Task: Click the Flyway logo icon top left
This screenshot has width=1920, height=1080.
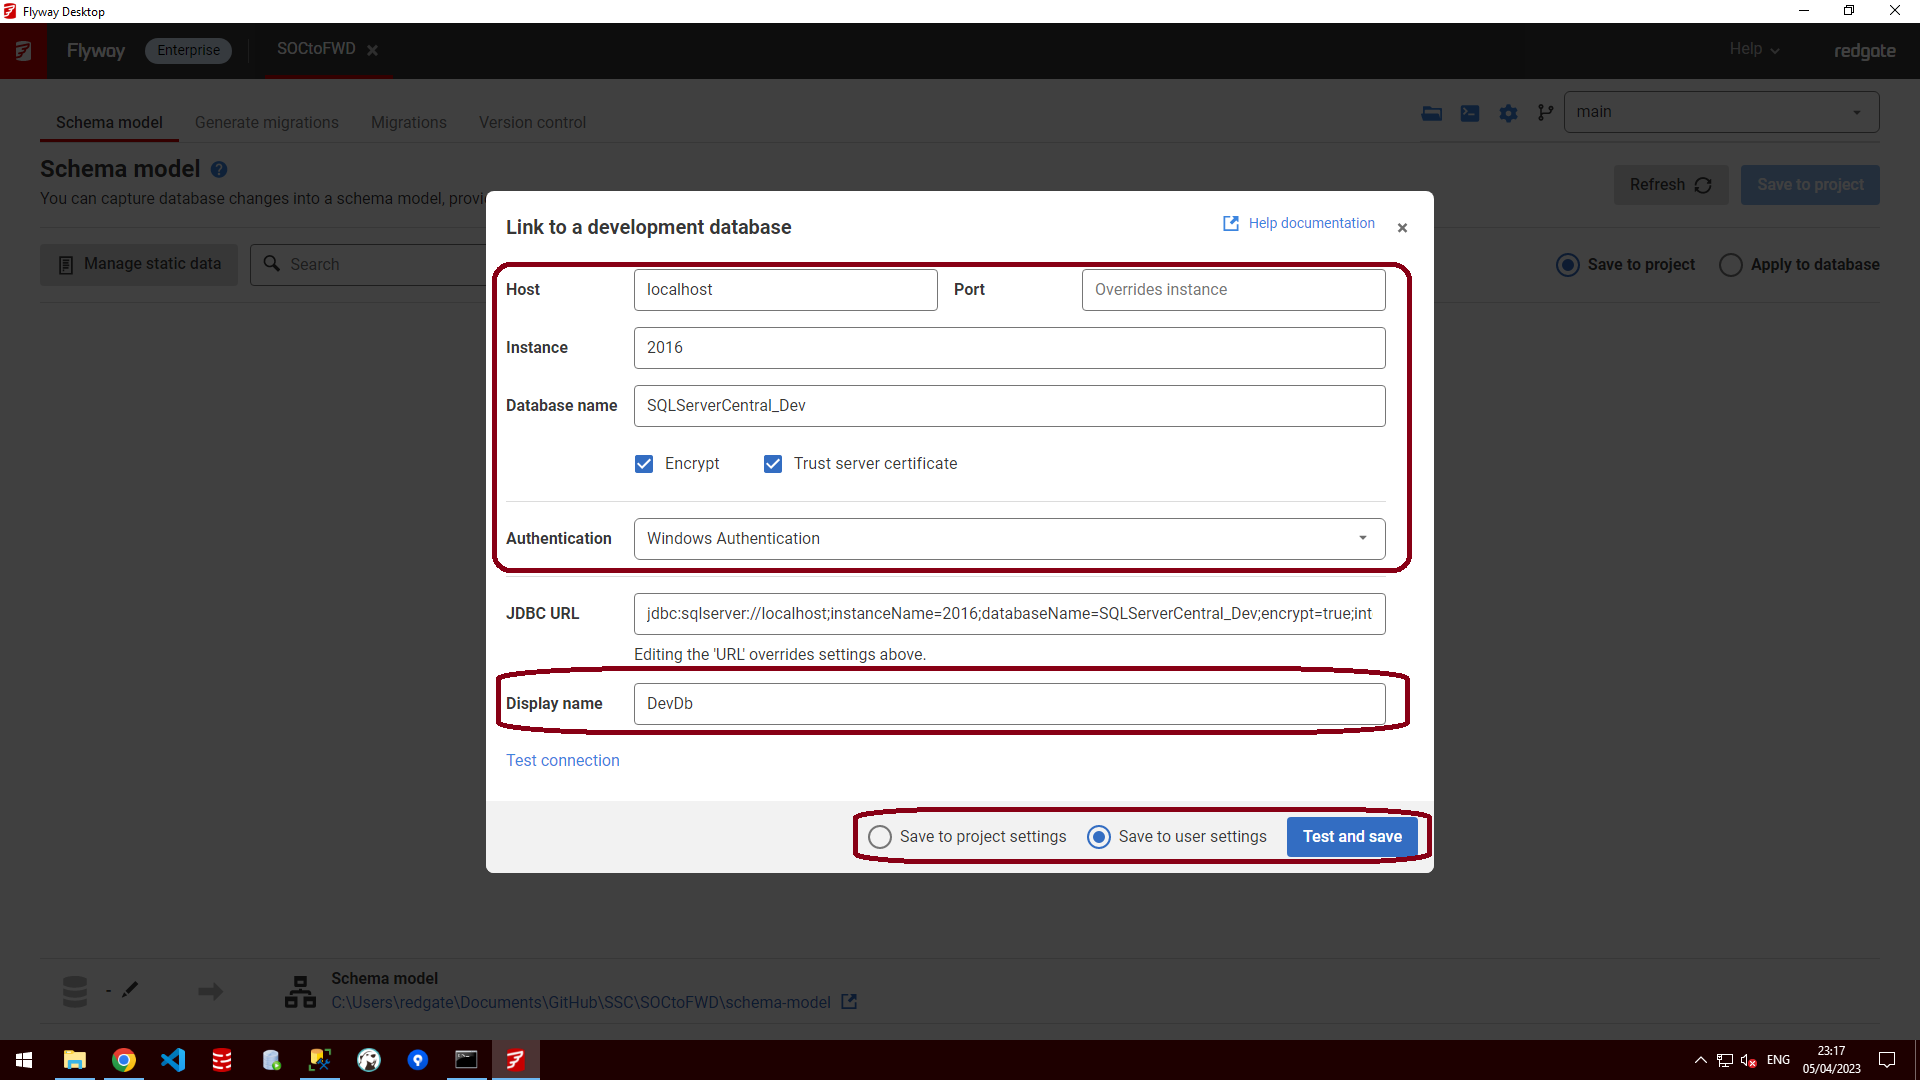Action: (23, 51)
